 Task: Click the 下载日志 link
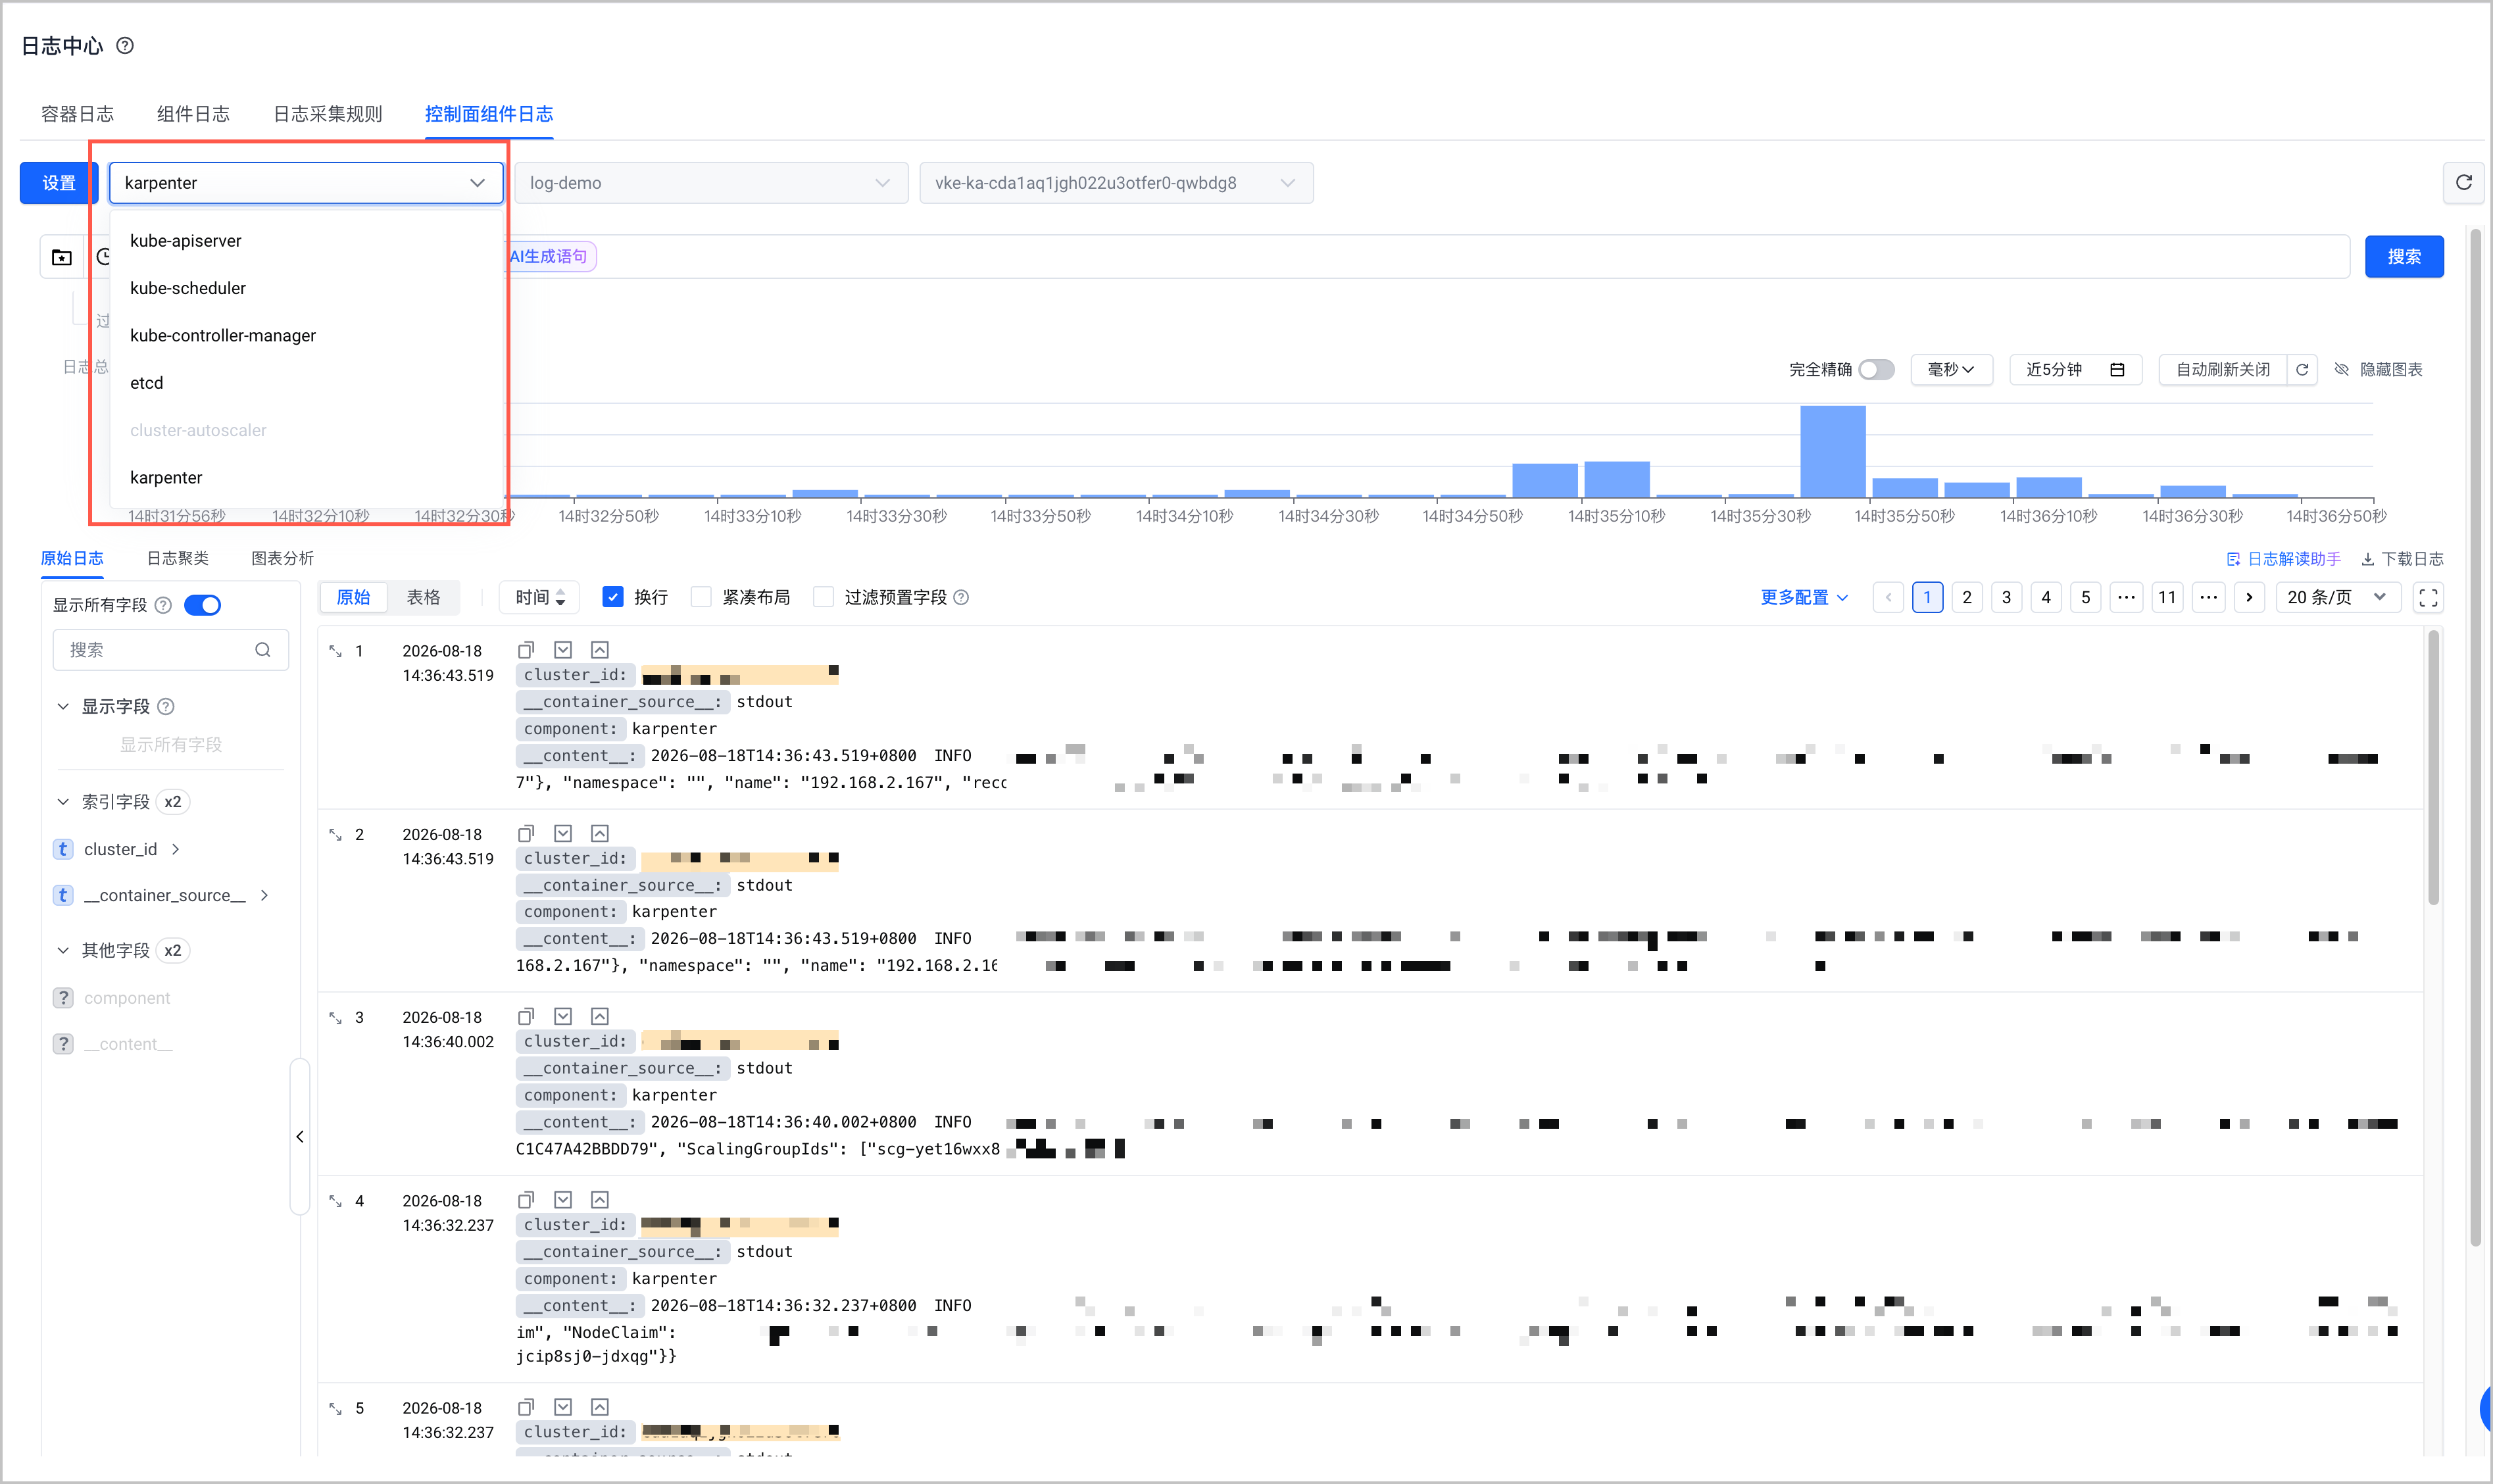pos(2402,559)
